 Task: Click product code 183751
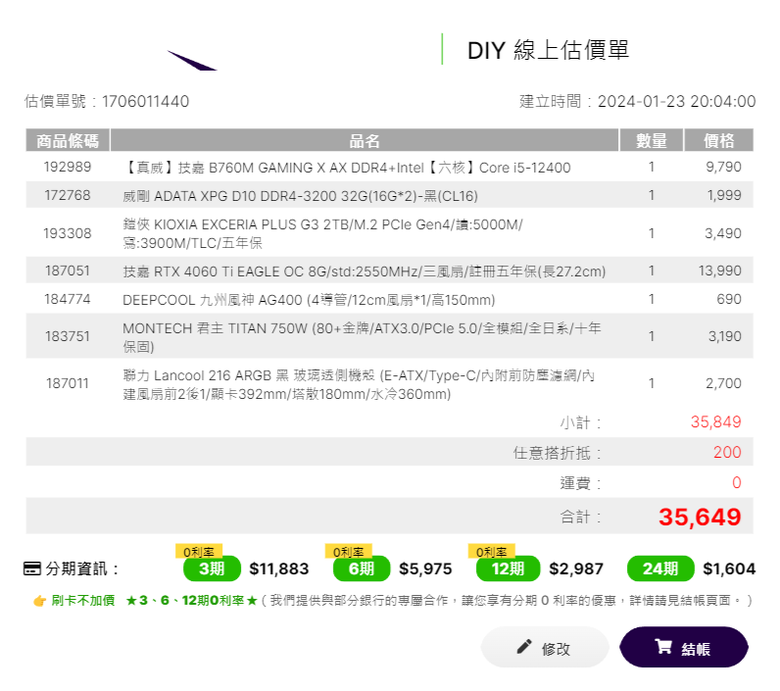68,336
